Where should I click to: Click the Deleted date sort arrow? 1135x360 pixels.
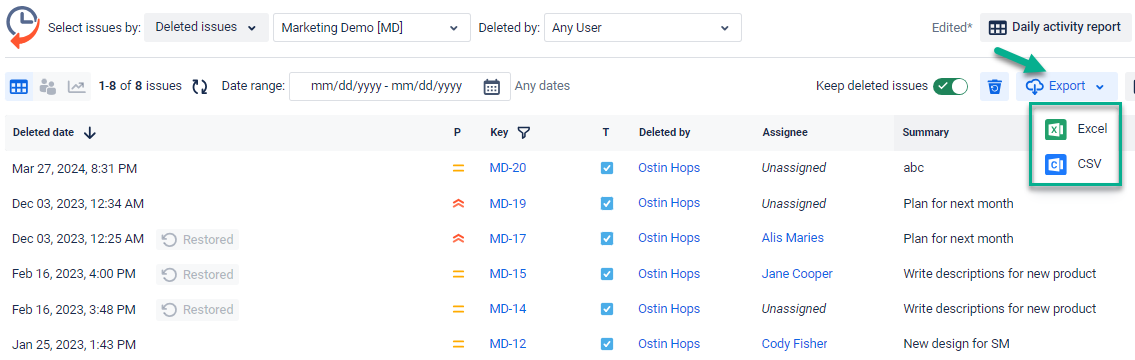[x=89, y=133]
